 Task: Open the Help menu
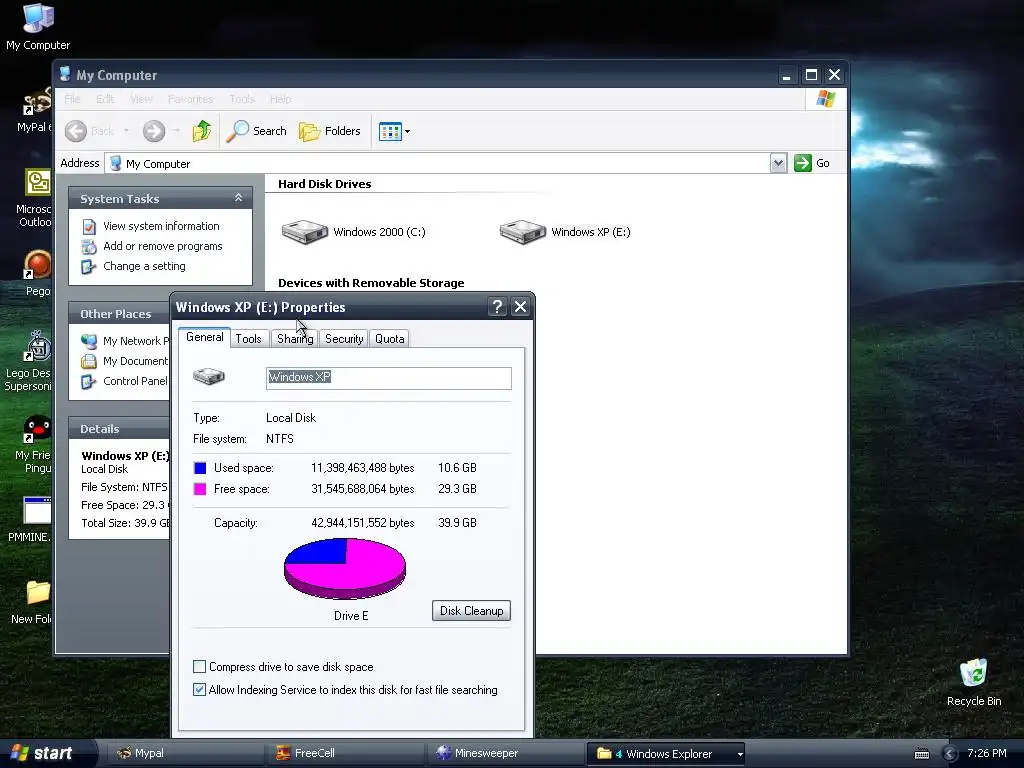281,99
